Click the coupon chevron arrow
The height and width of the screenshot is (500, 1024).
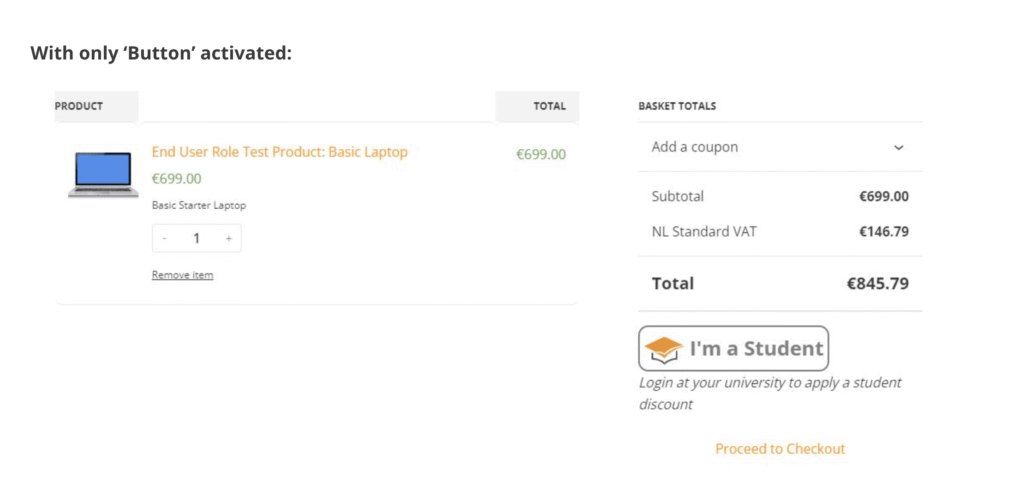898,148
